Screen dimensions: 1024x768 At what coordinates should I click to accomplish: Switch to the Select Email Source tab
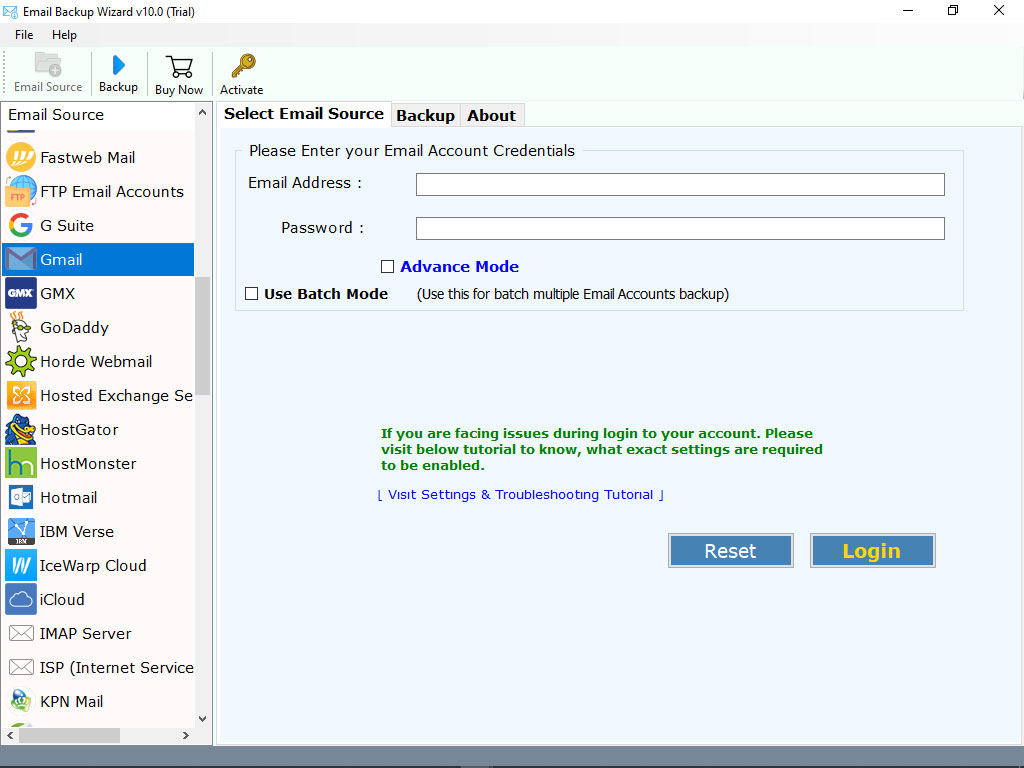[x=304, y=114]
